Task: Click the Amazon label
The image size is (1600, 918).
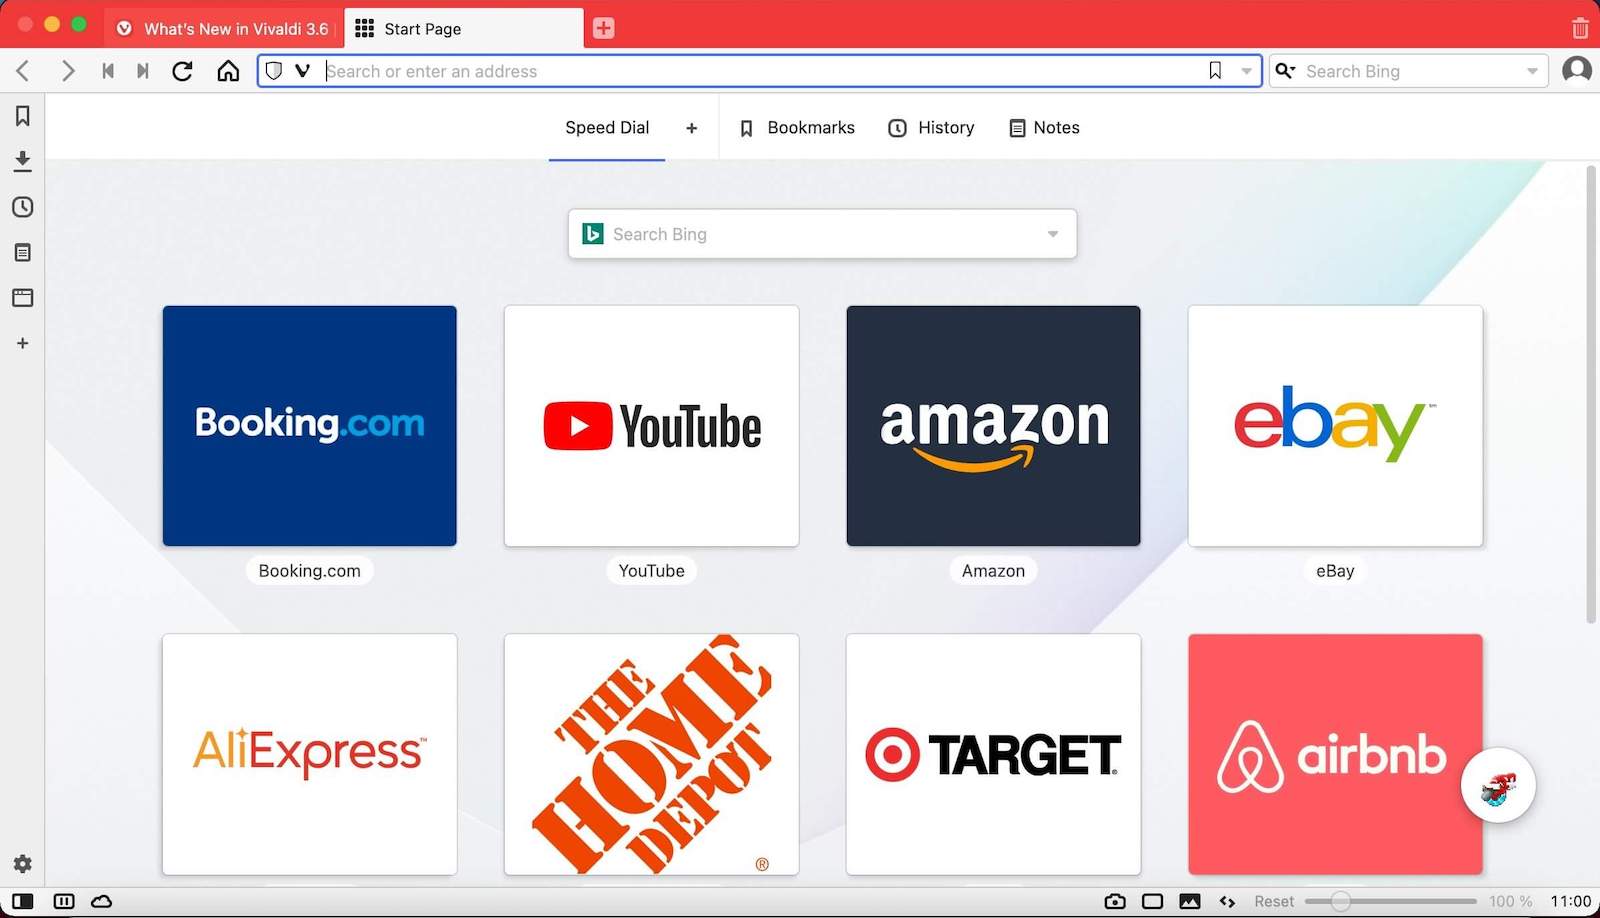Action: point(993,571)
